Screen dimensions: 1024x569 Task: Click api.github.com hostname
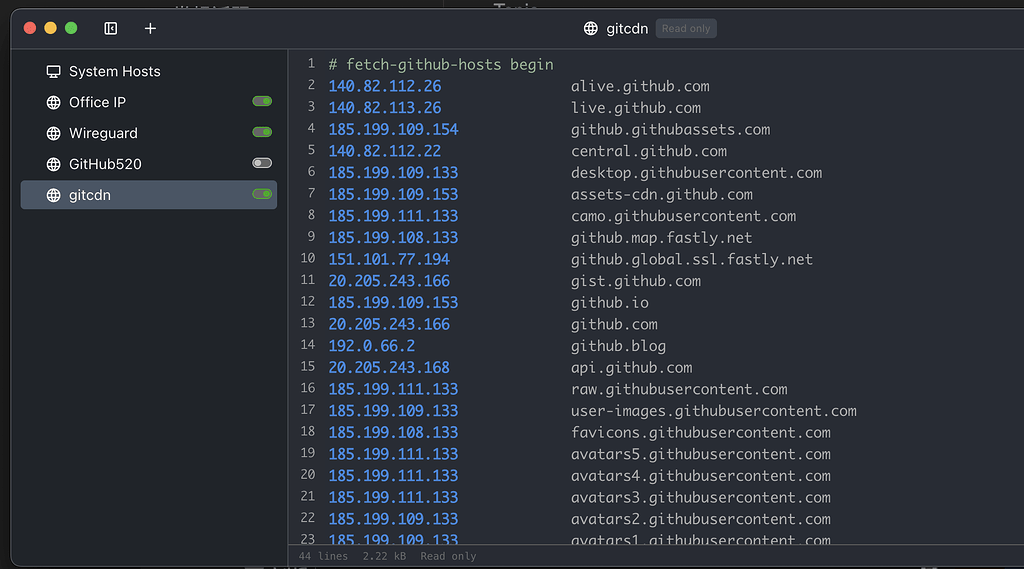[632, 367]
